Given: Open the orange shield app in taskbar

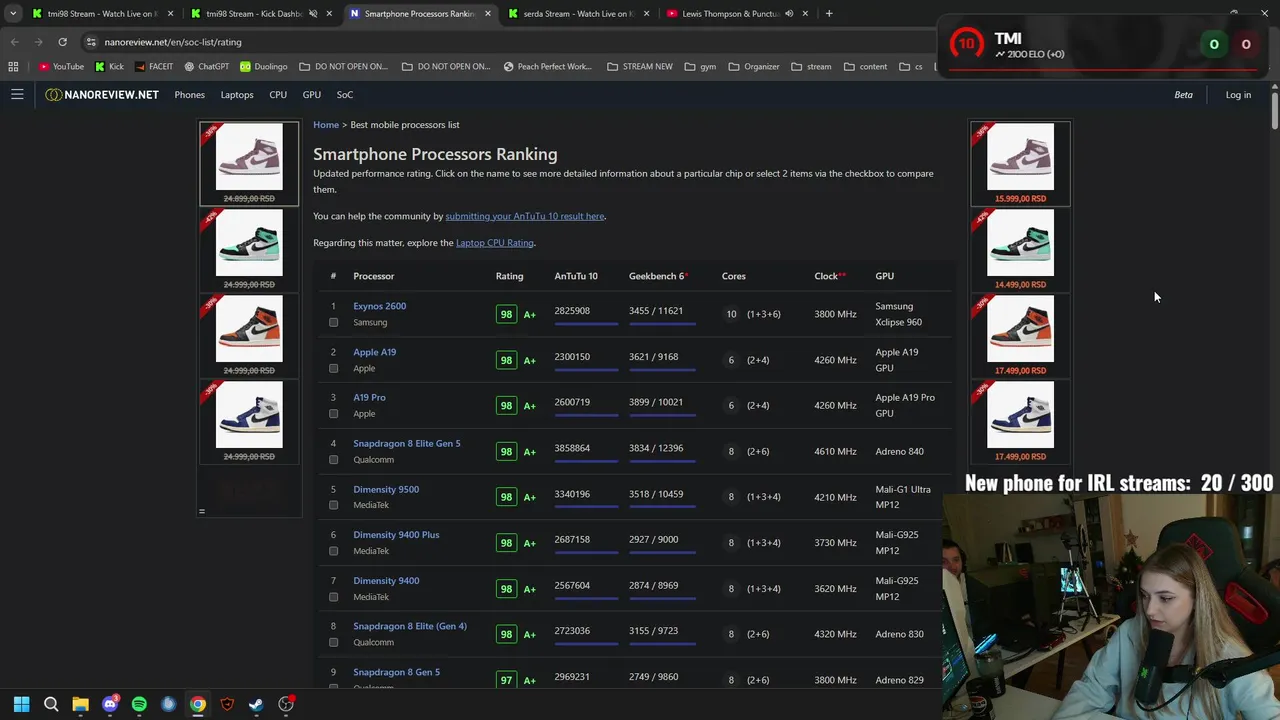Looking at the screenshot, I should point(227,704).
